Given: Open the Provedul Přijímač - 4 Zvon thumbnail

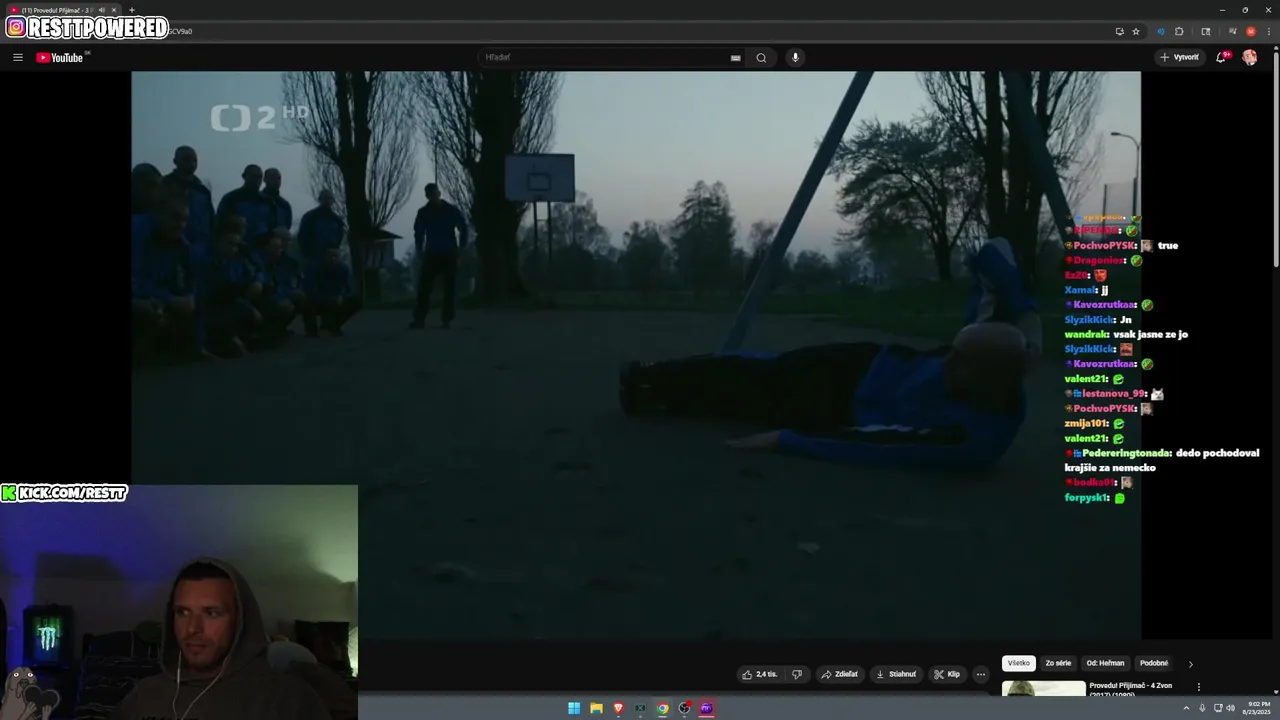Looking at the screenshot, I should 1043,688.
